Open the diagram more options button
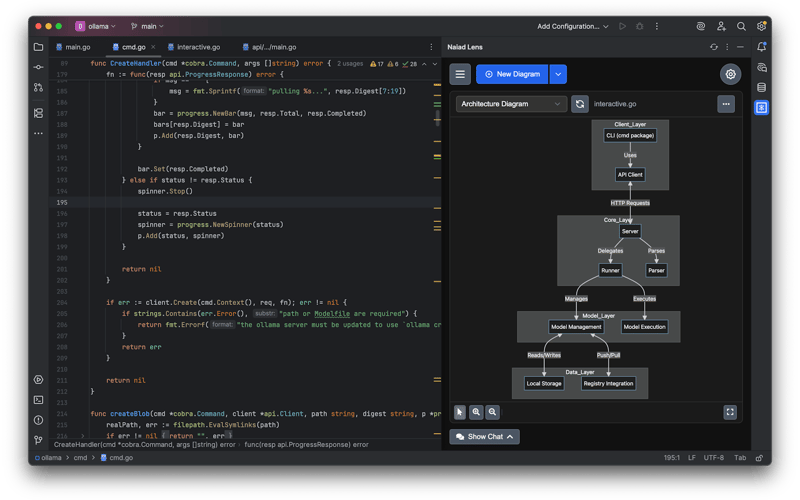Viewport: 800px width, 500px height. point(727,104)
